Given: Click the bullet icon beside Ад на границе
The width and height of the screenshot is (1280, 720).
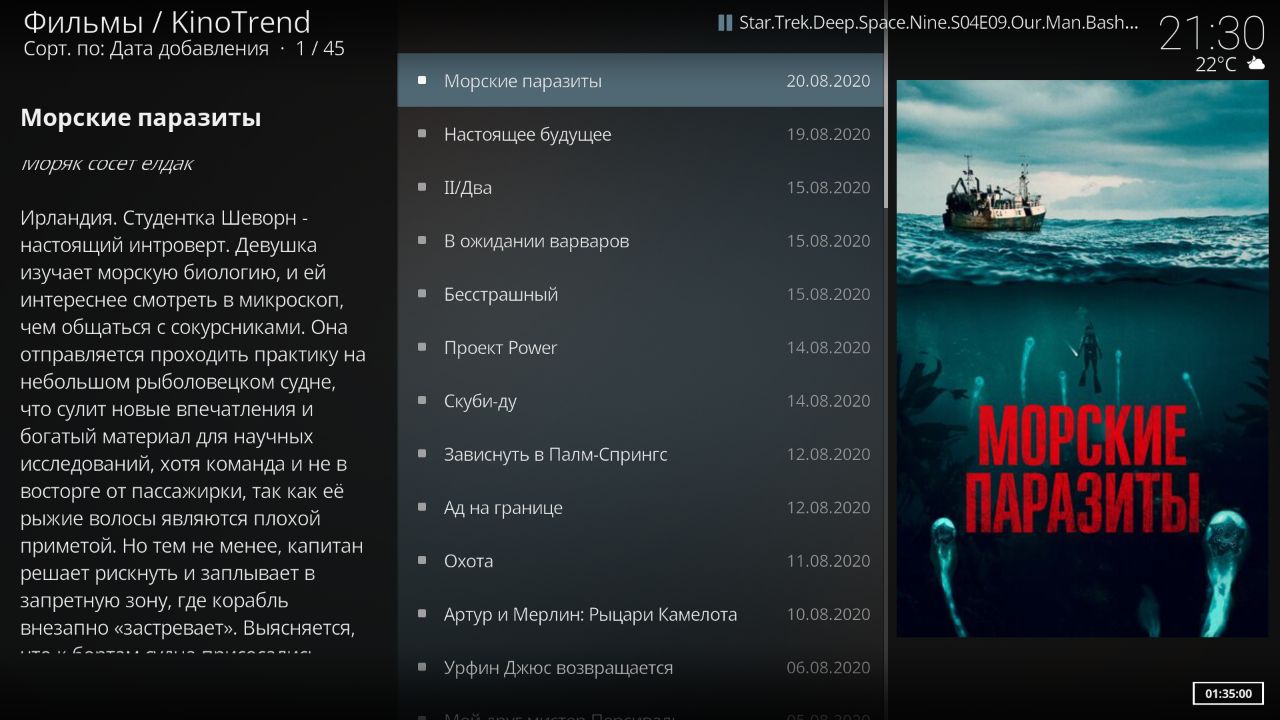Looking at the screenshot, I should point(422,507).
